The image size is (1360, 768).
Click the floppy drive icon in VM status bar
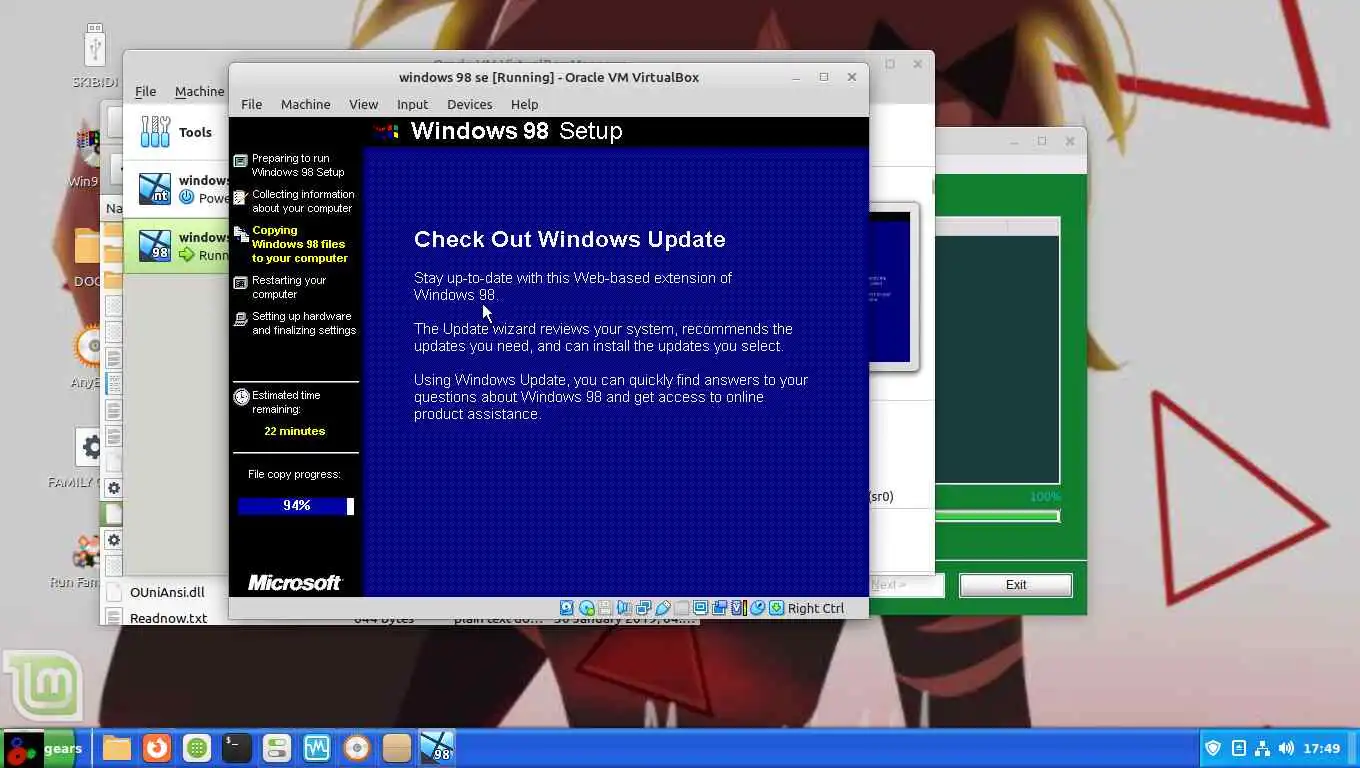click(605, 608)
